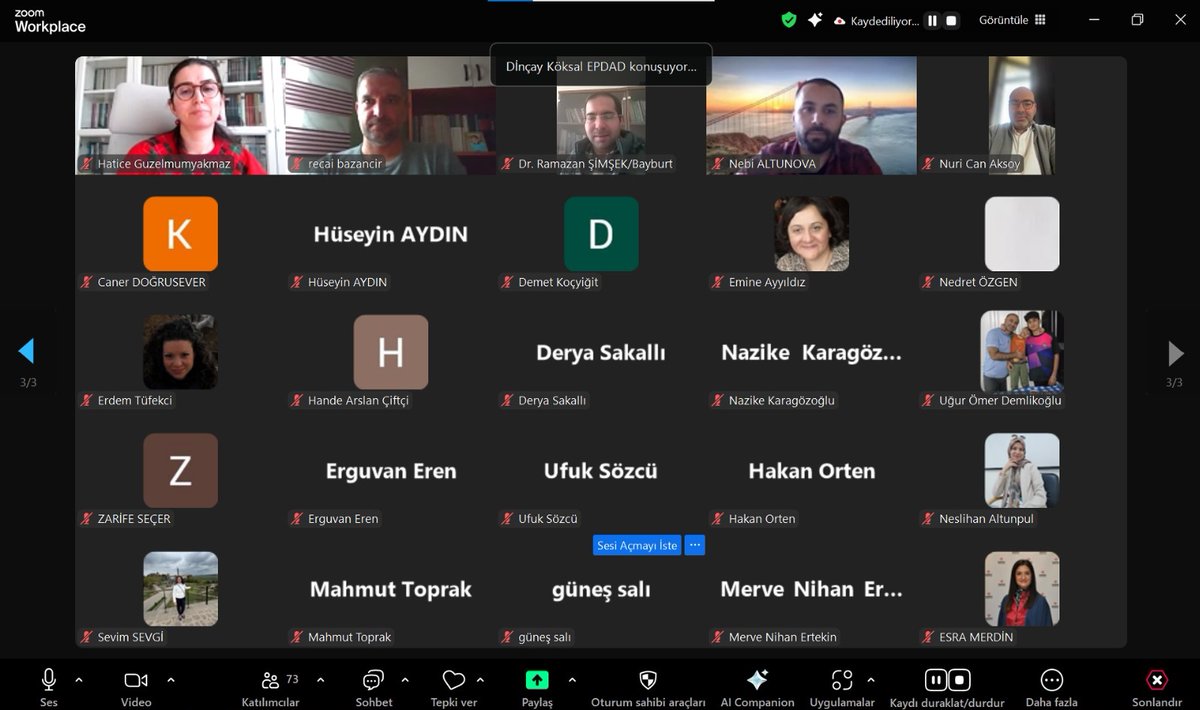Click the Kaydediliyor cloud recording indicator
This screenshot has width=1200, height=710.
(x=876, y=20)
